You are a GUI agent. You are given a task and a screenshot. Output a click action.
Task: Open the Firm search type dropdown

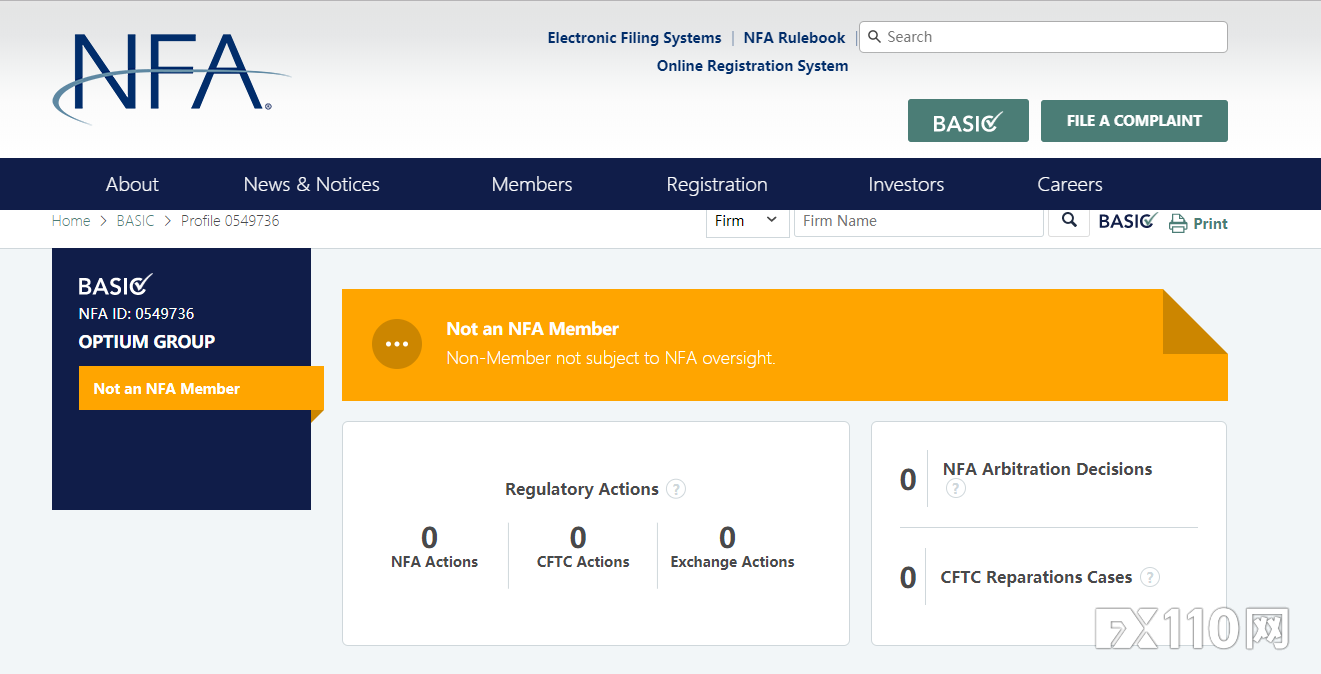coord(747,221)
